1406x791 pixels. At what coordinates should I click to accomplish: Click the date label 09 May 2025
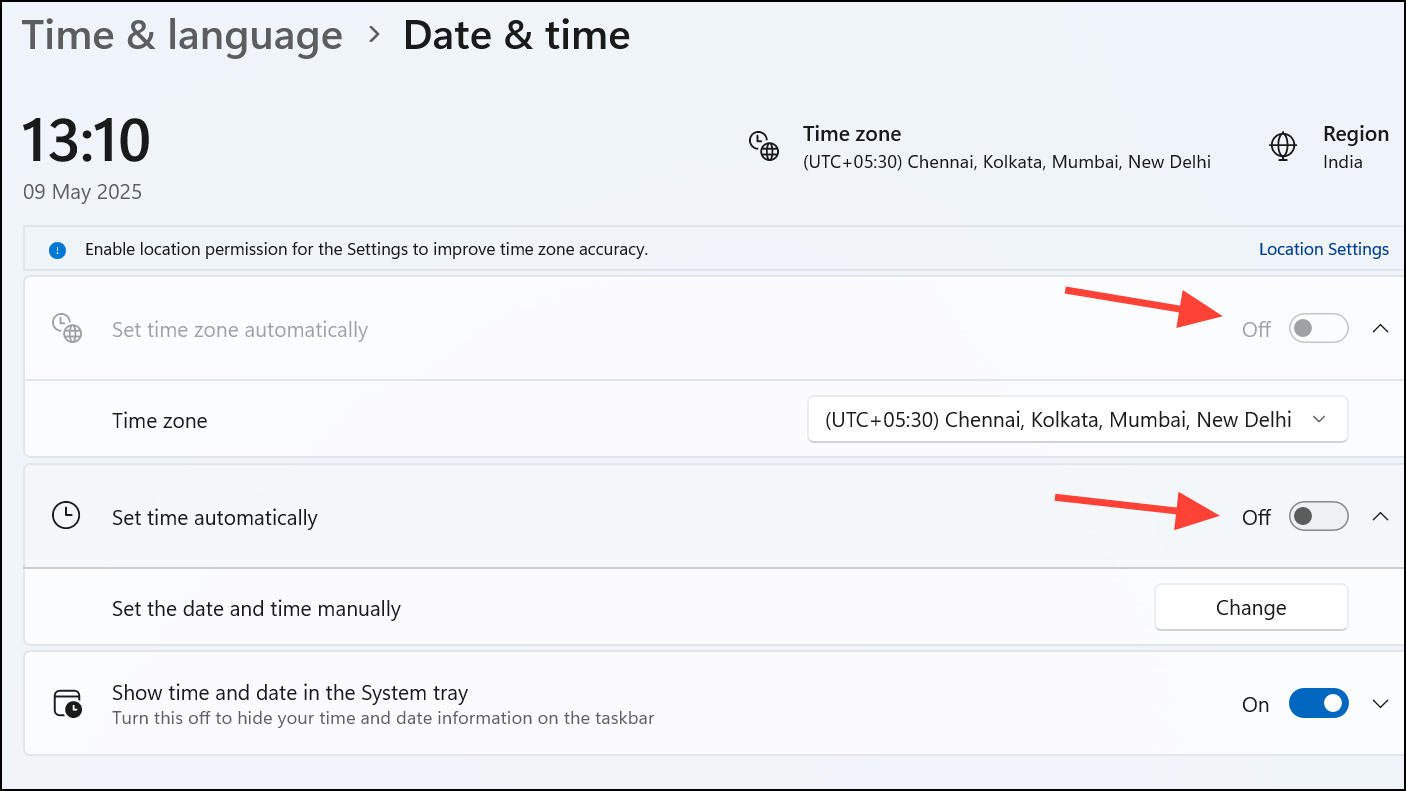[82, 191]
